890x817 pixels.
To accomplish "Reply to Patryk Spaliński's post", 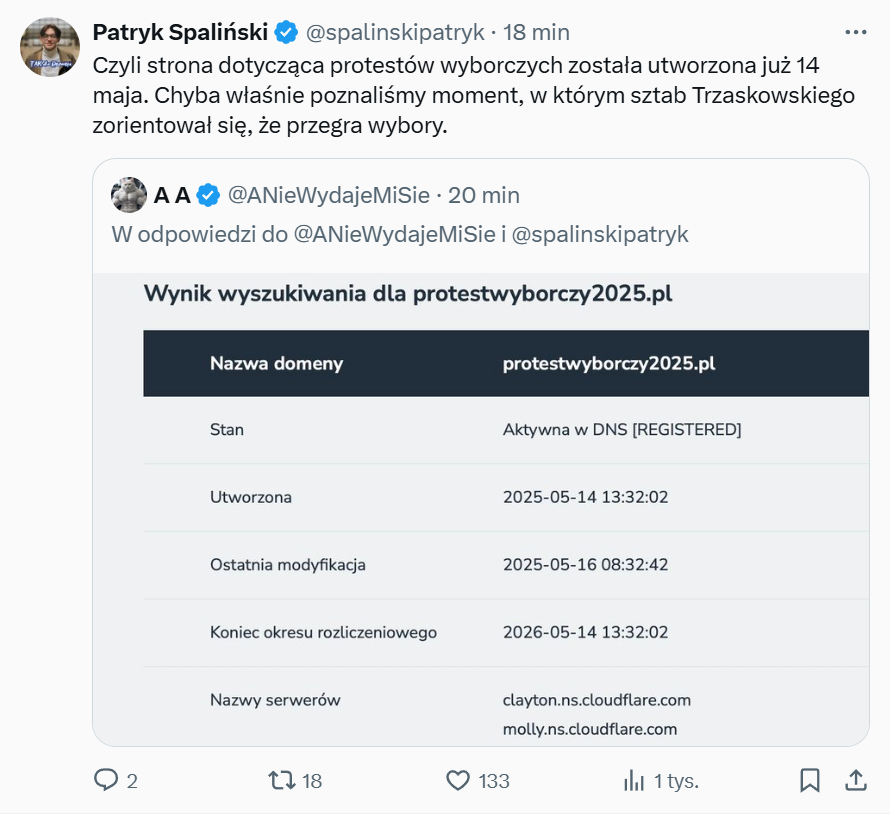I will (x=106, y=780).
